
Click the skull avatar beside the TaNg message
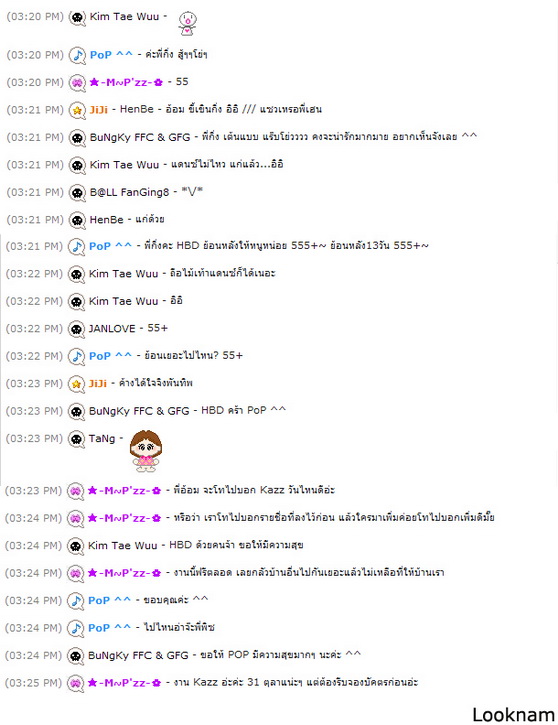pos(76,439)
